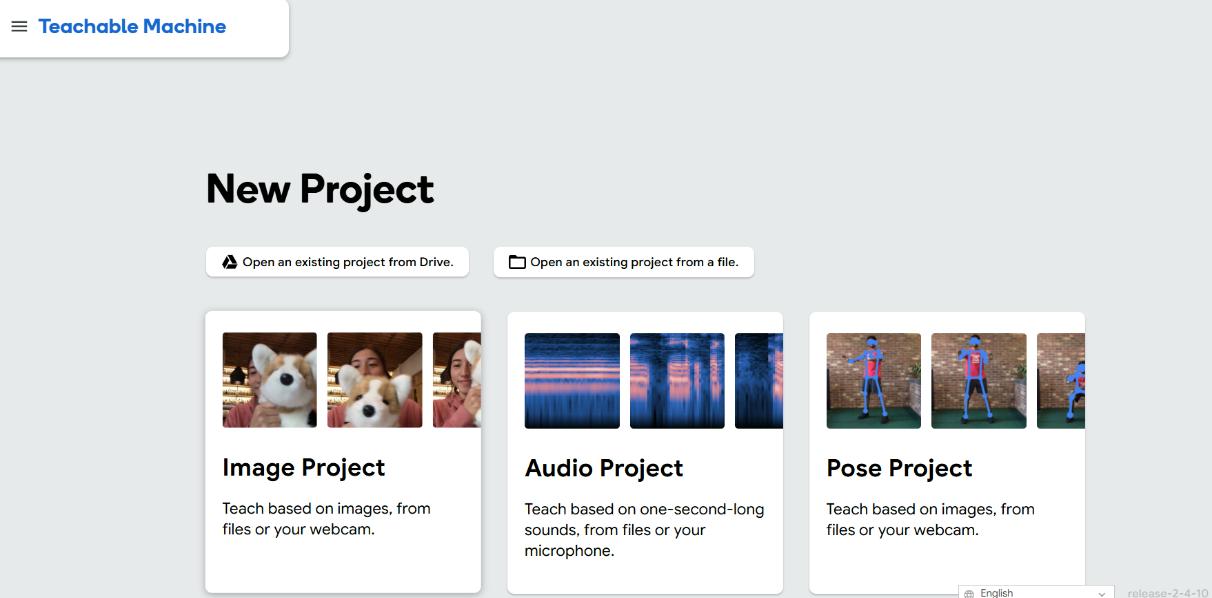Image resolution: width=1212 pixels, height=598 pixels.
Task: Click the second audio spectrogram image
Action: 677,381
